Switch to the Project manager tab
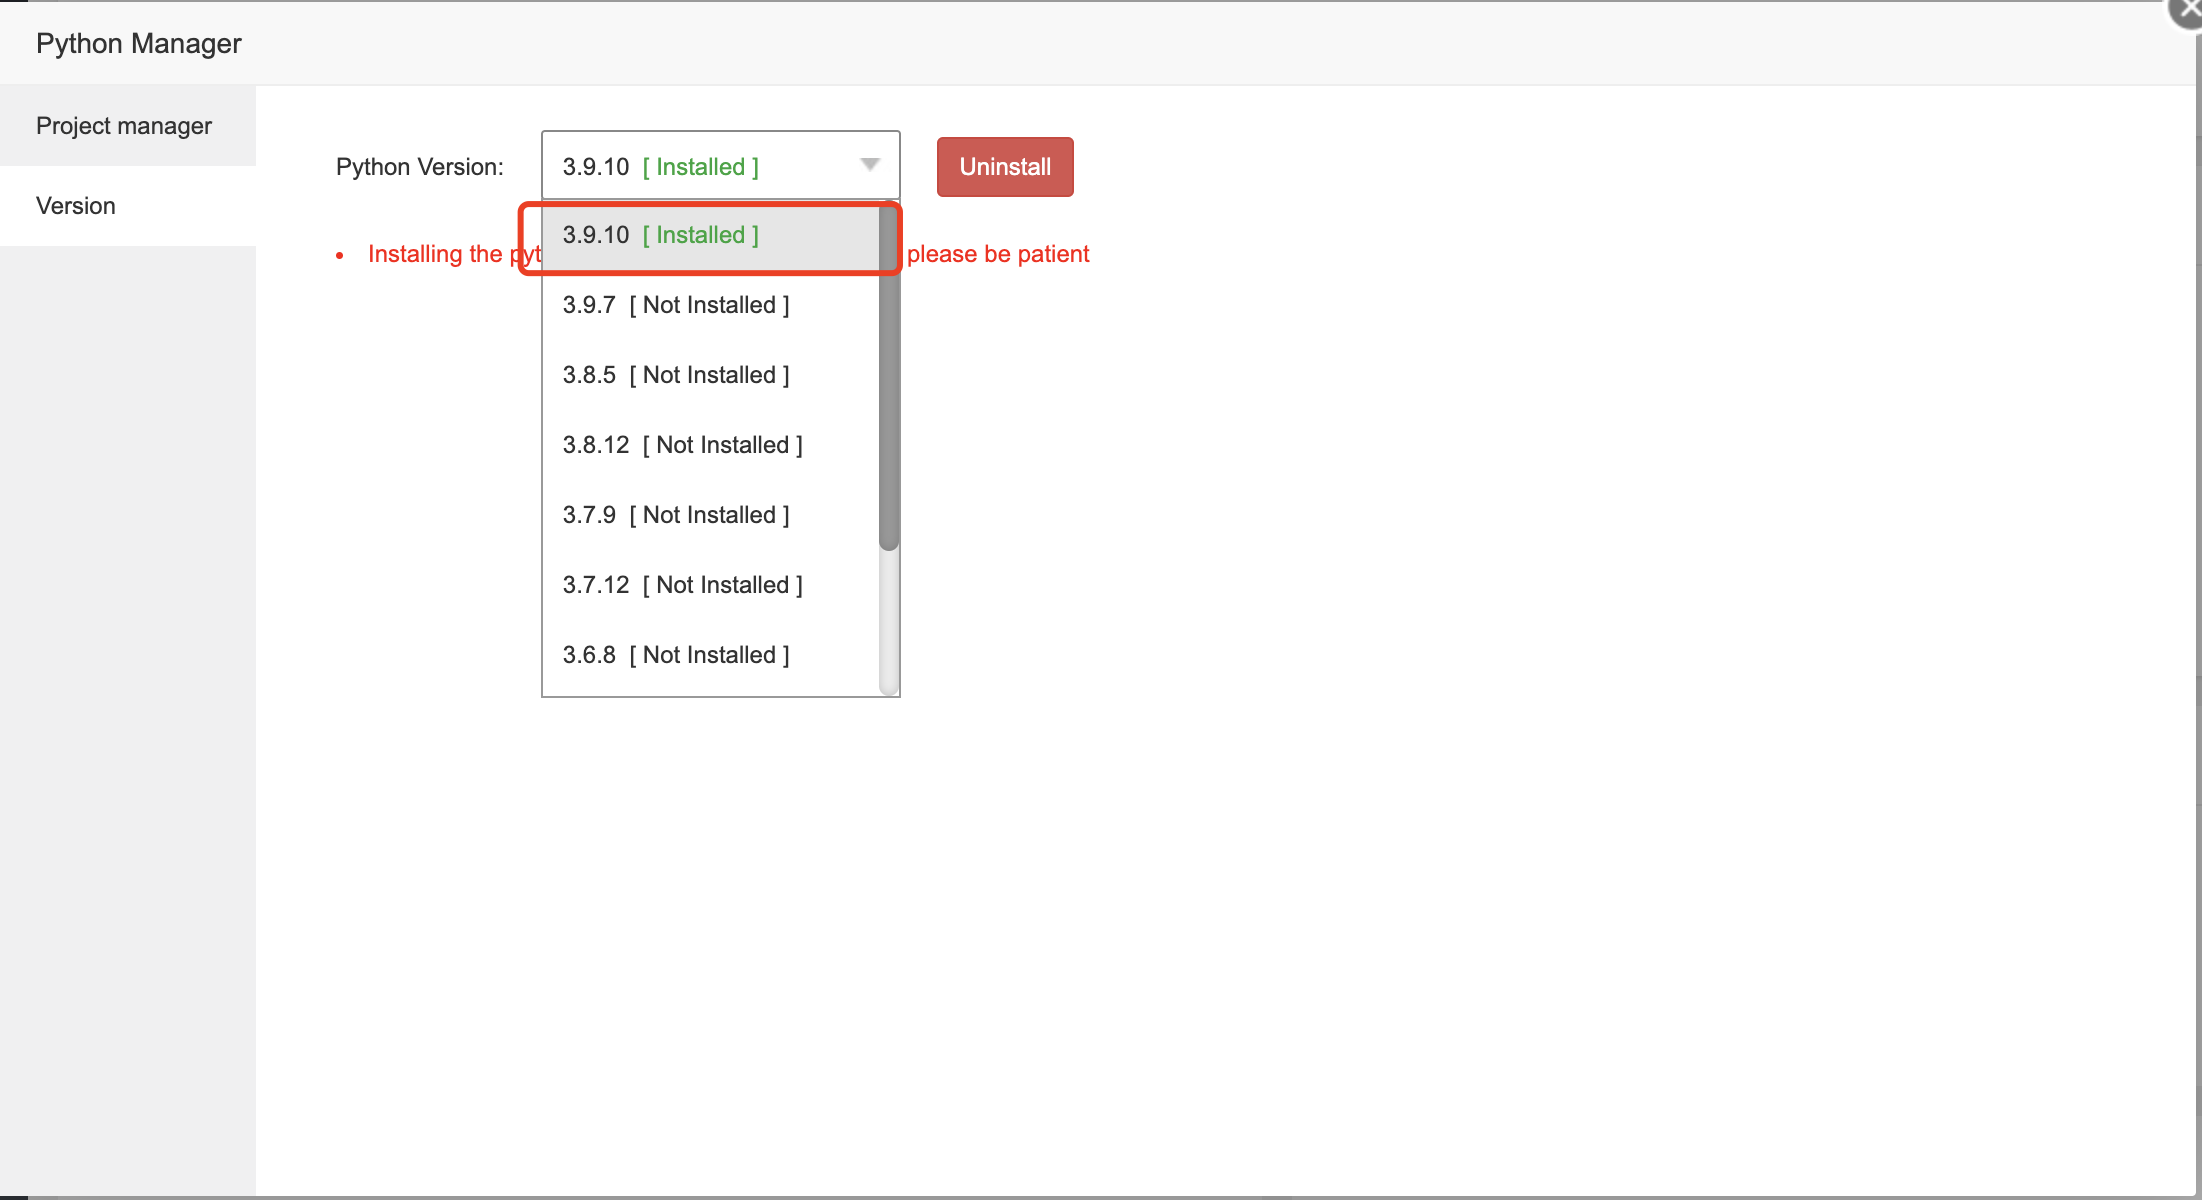The width and height of the screenshot is (2202, 1200). click(x=124, y=125)
